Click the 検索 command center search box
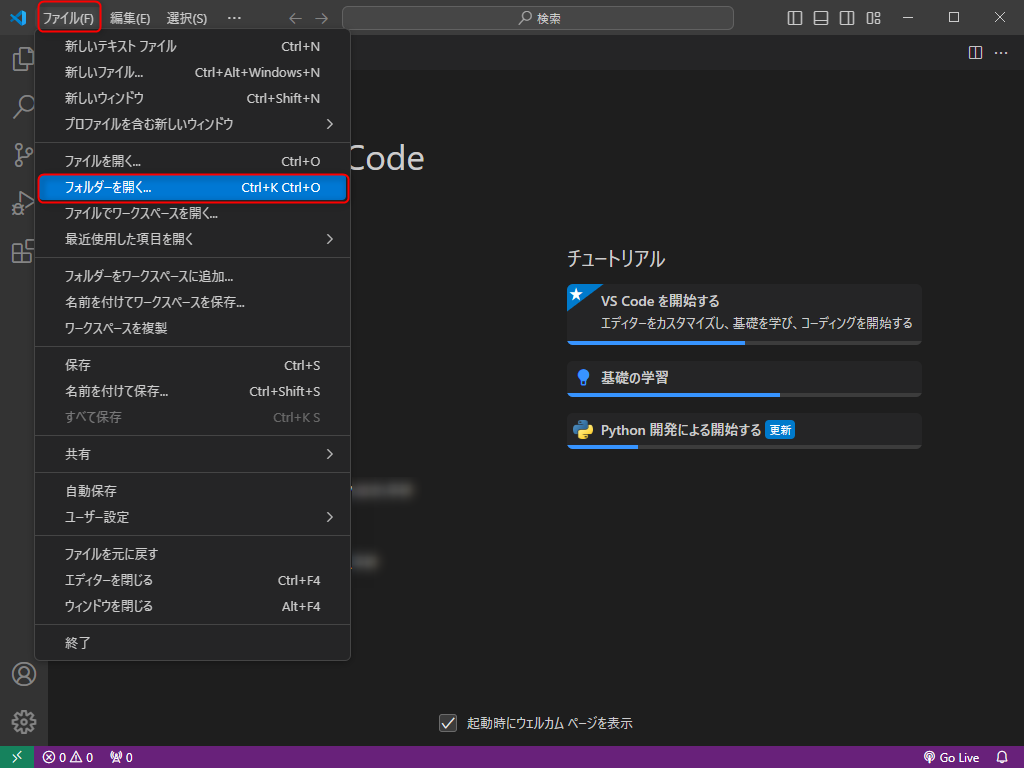 point(538,18)
